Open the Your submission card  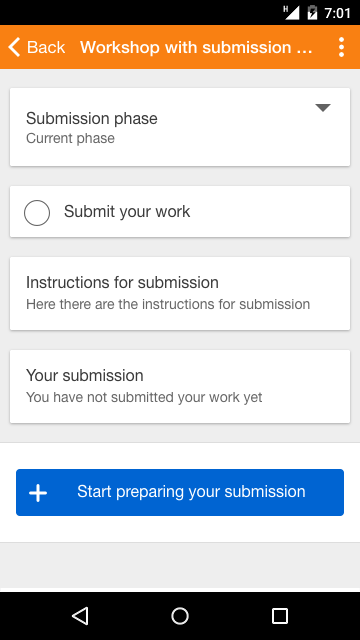(x=180, y=387)
